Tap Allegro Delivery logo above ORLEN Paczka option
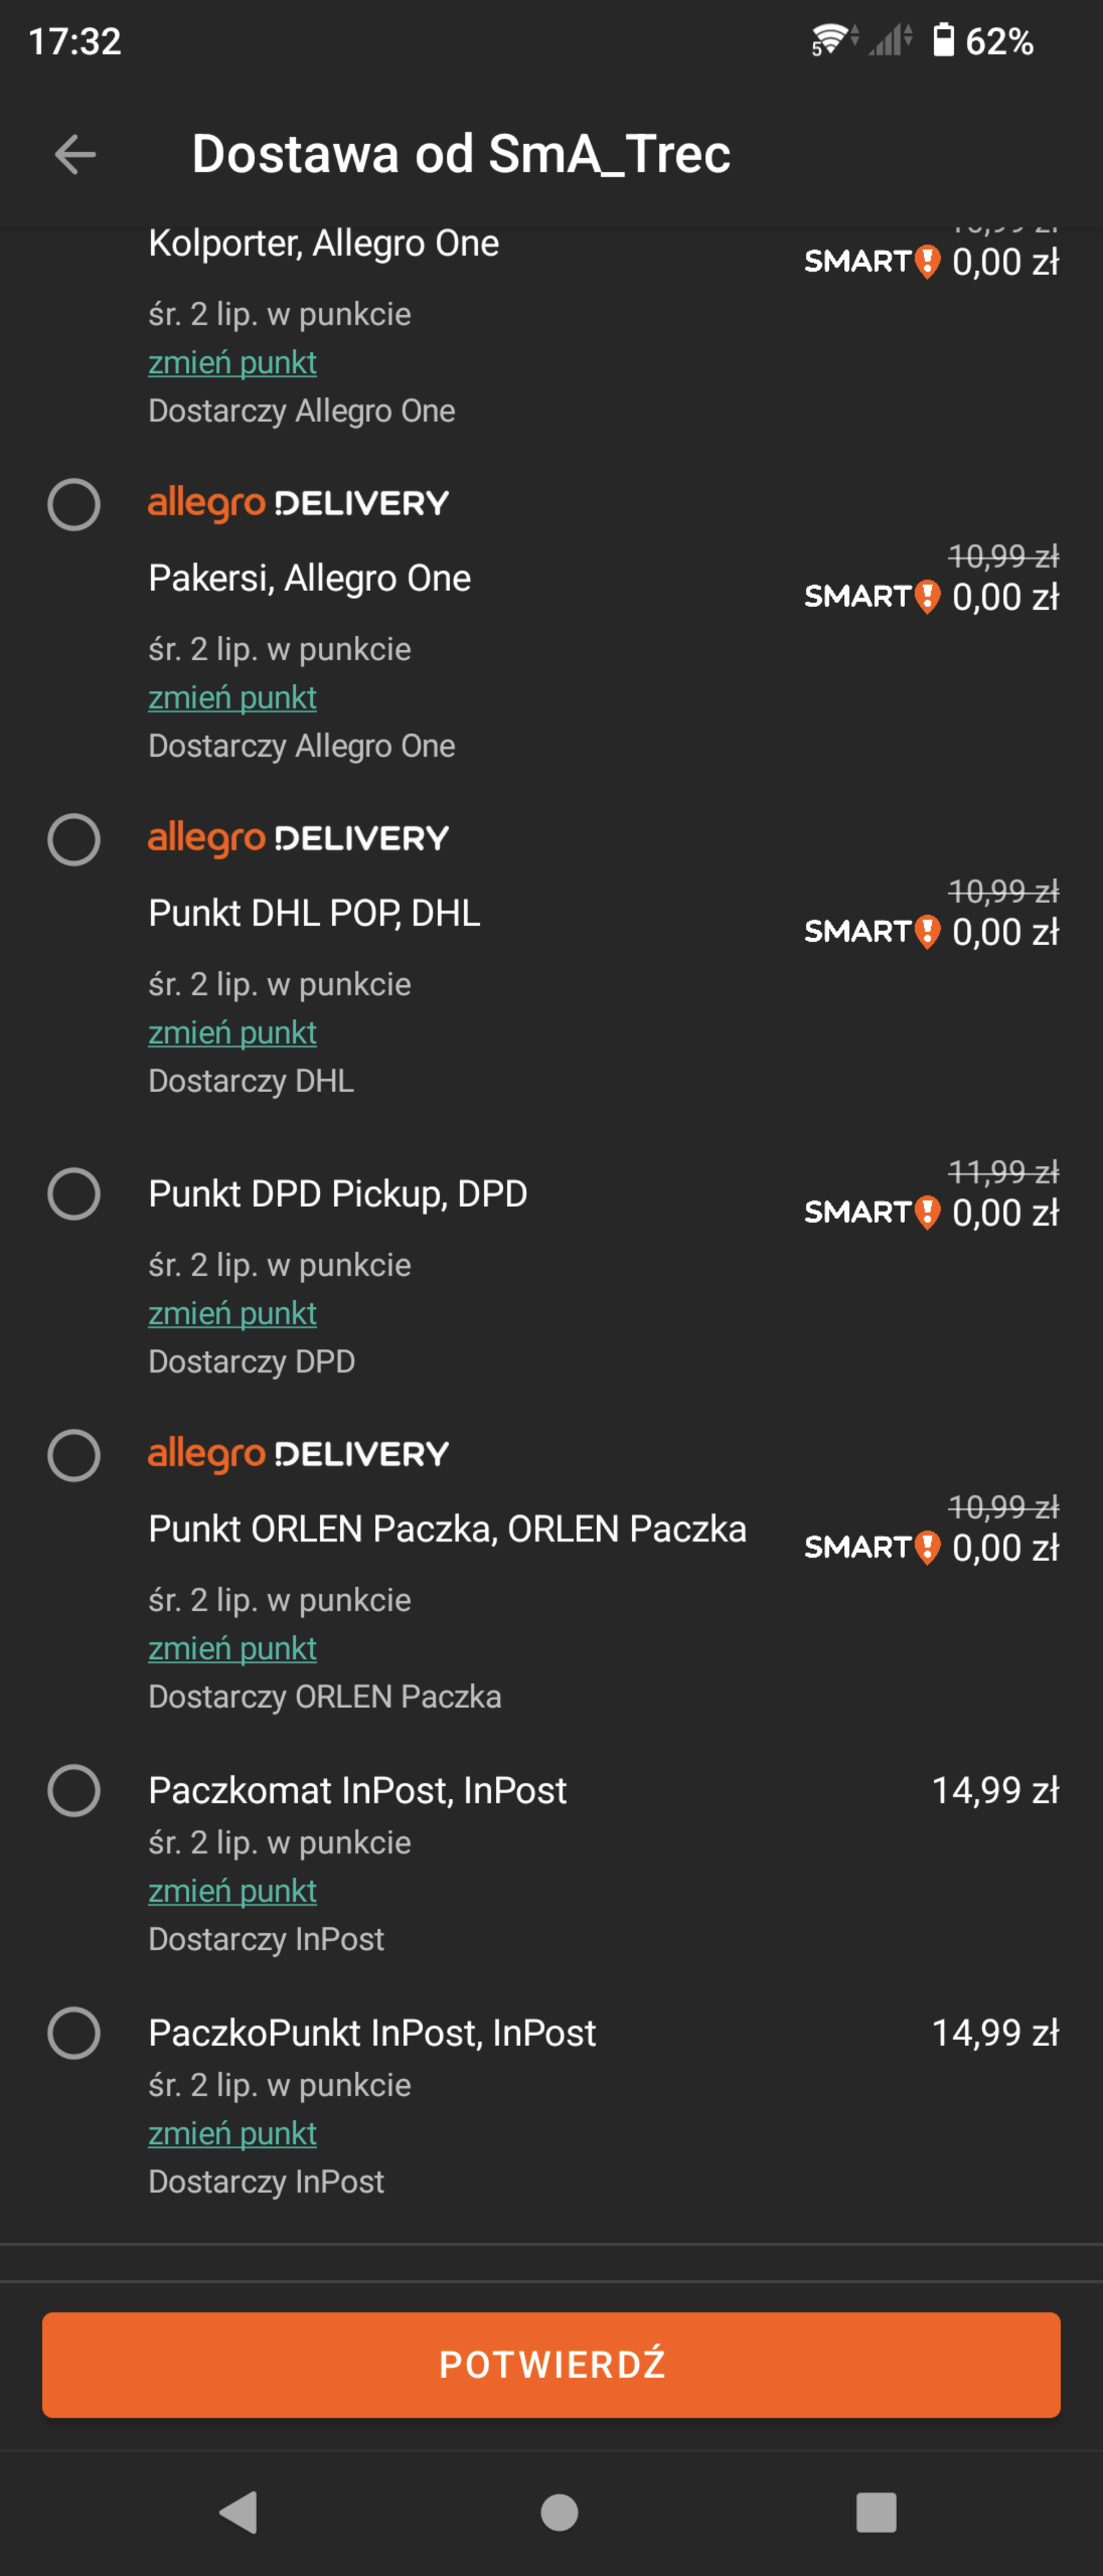1103x2576 pixels. [298, 1454]
